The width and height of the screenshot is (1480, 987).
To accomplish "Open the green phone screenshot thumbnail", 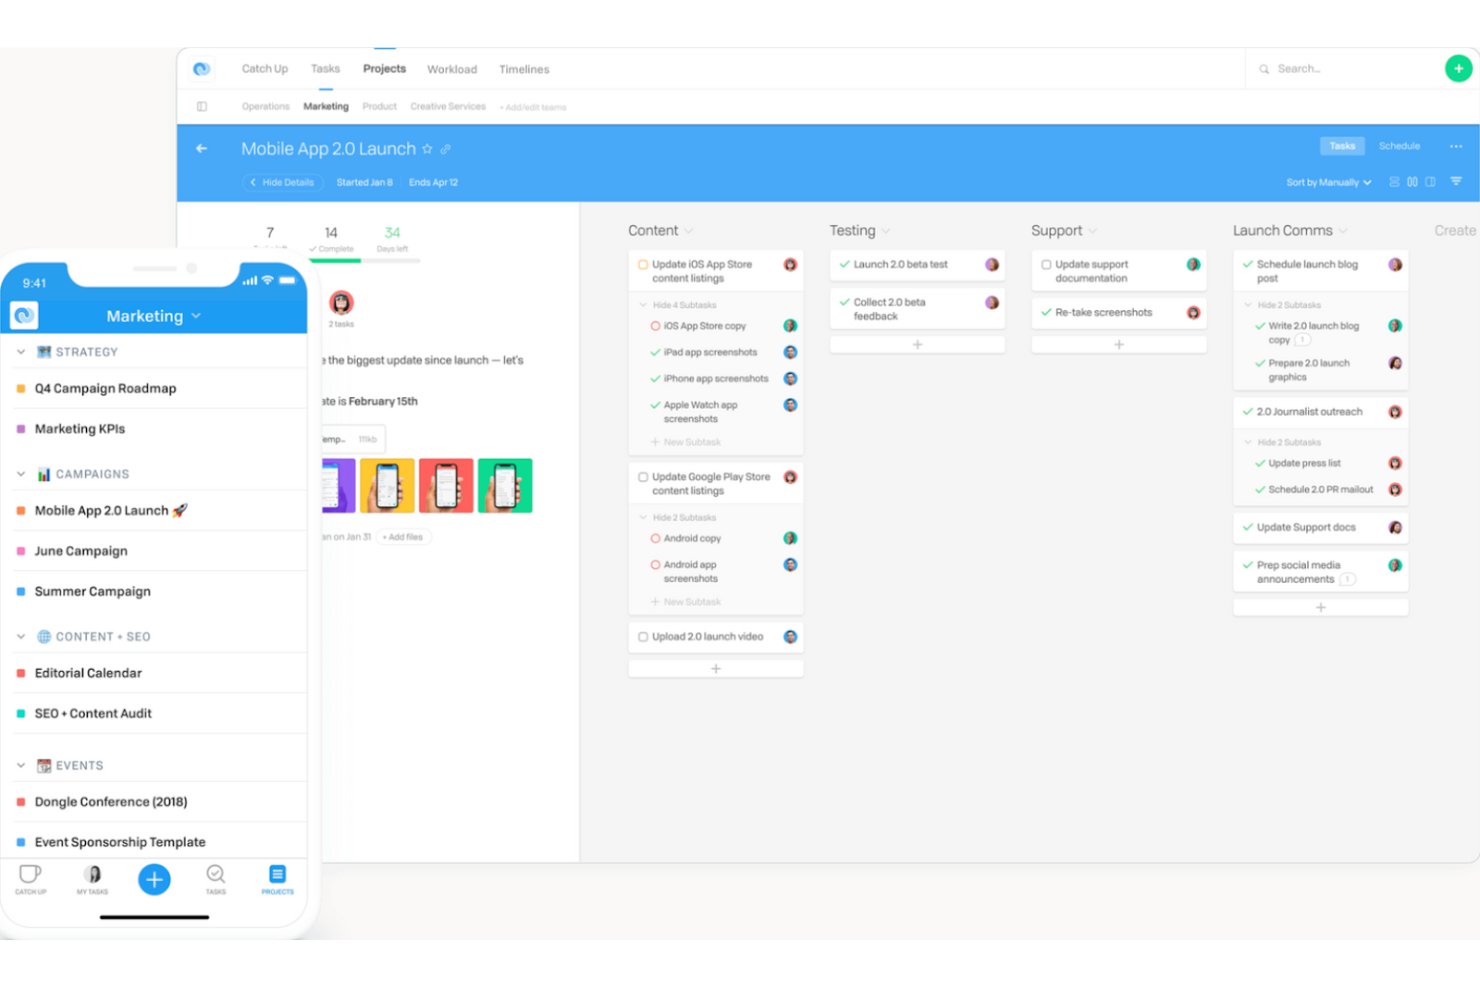I will pyautogui.click(x=505, y=486).
